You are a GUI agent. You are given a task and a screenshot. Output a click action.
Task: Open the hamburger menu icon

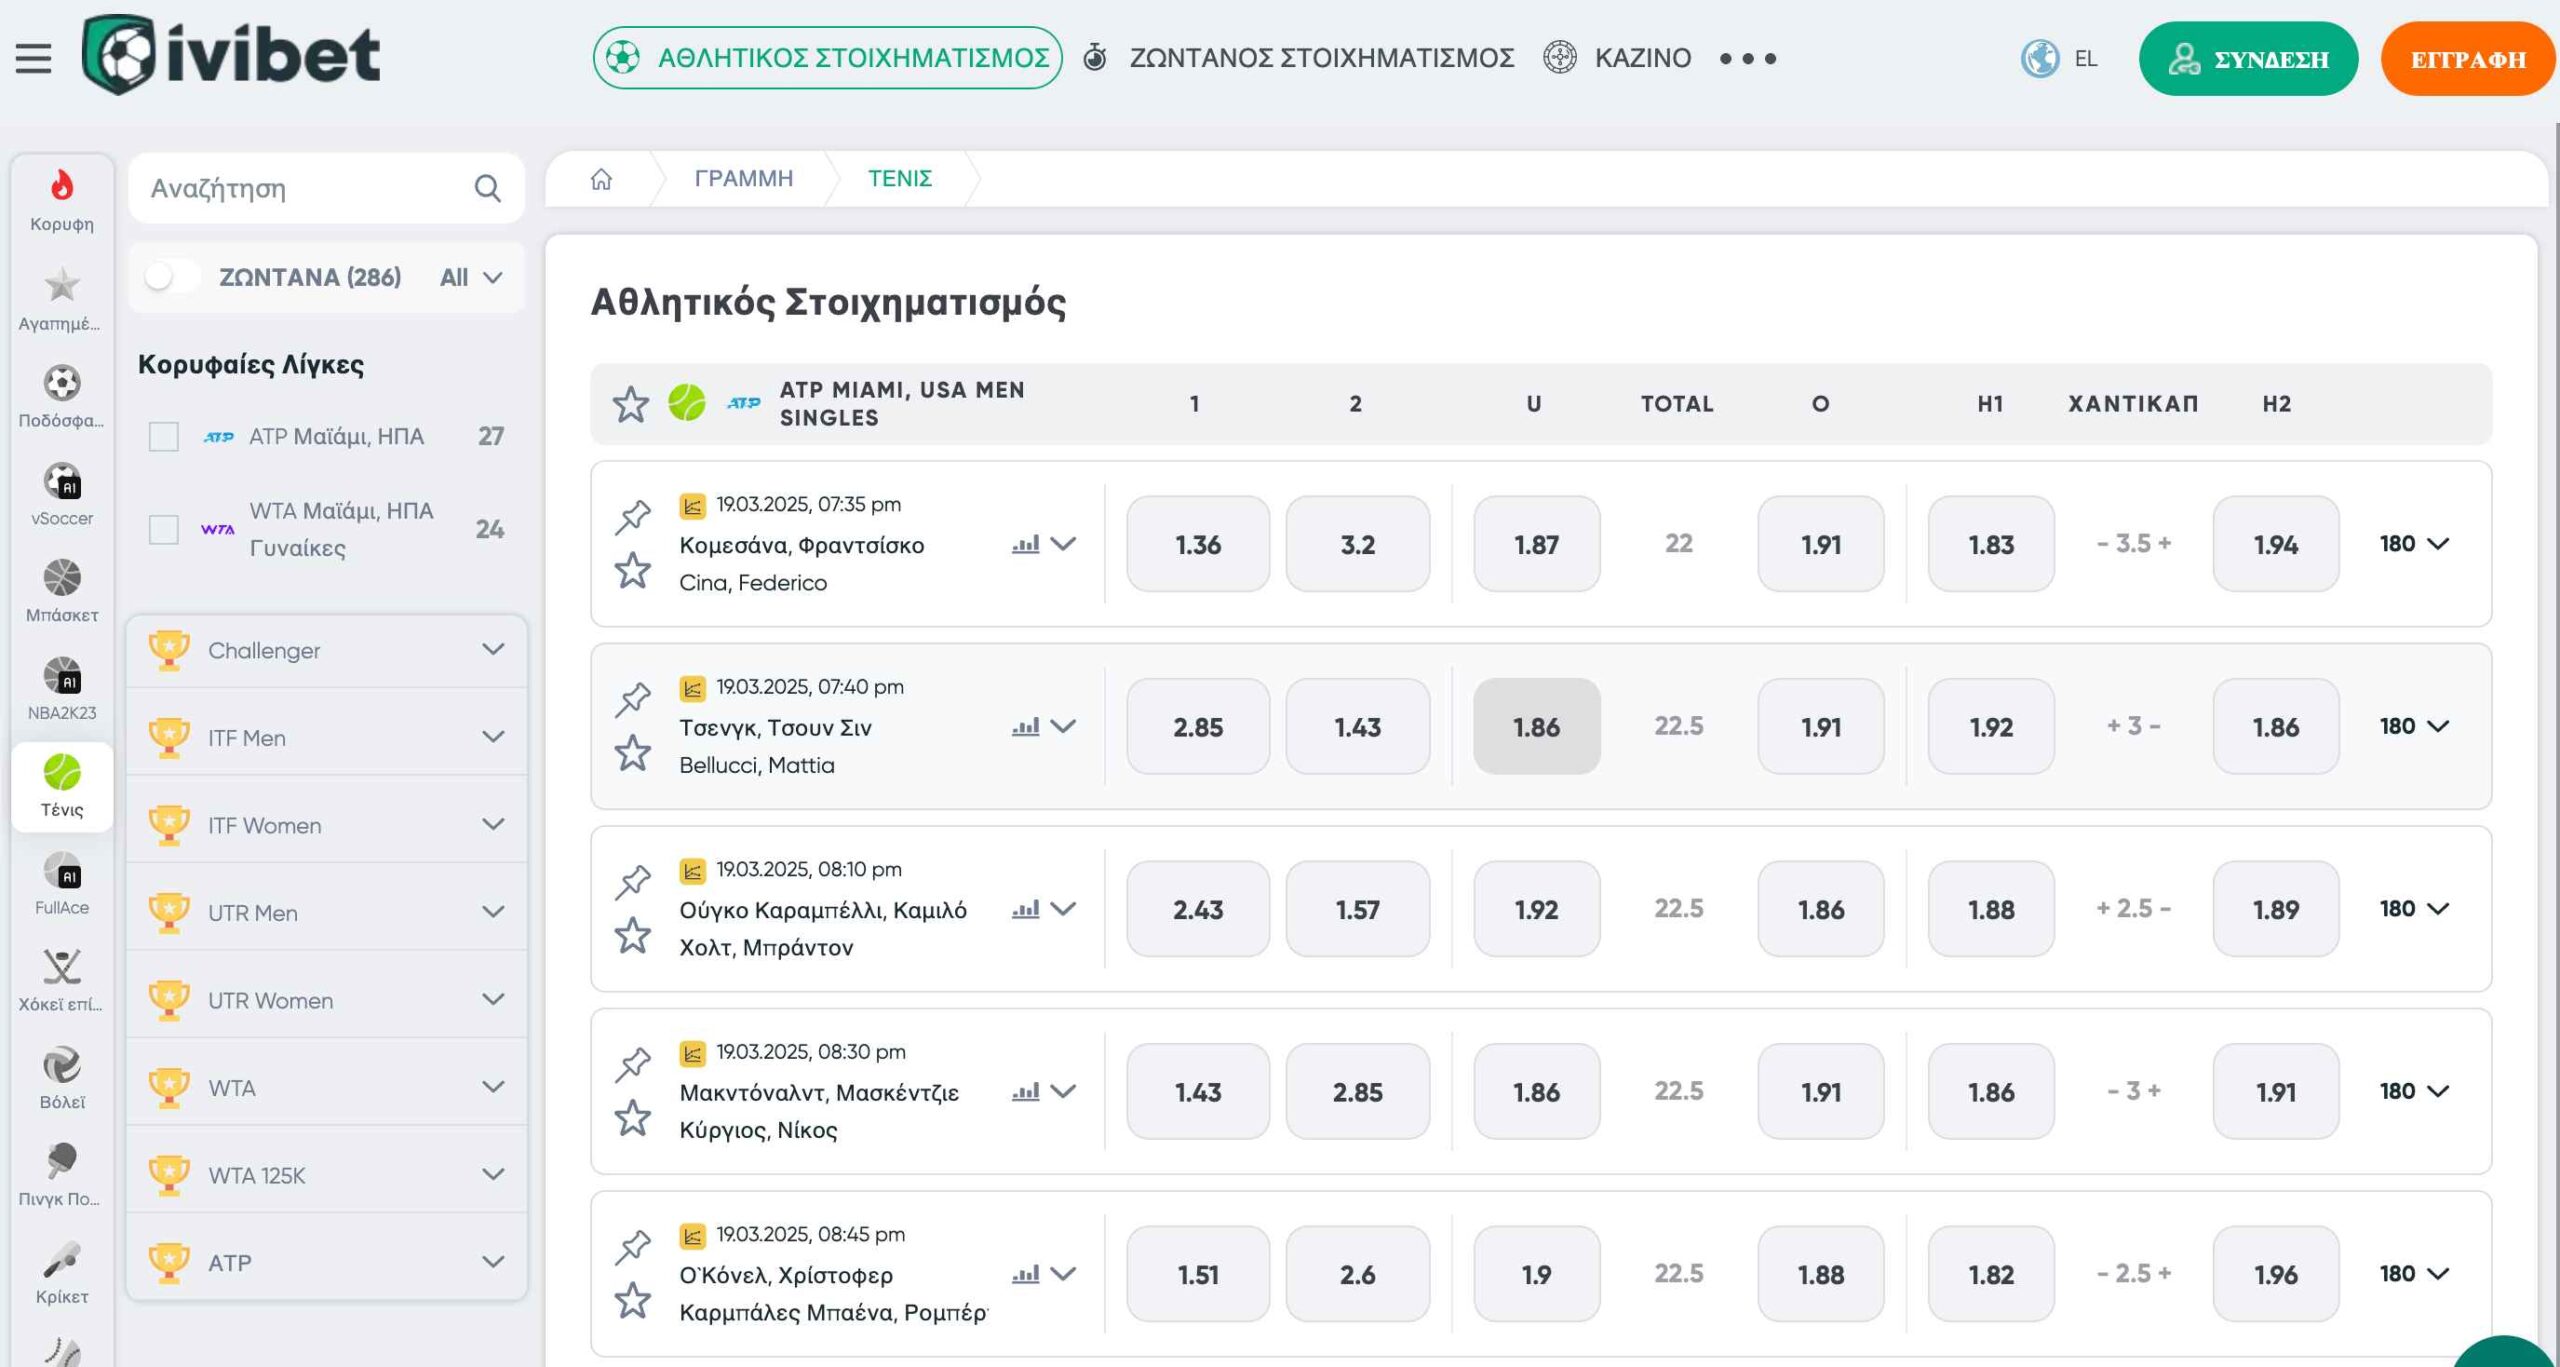pyautogui.click(x=33, y=58)
